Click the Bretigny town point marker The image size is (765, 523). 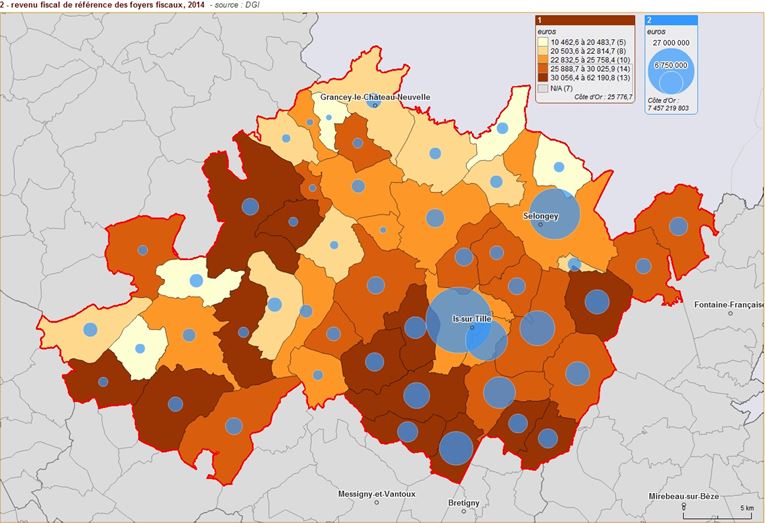click(x=464, y=511)
